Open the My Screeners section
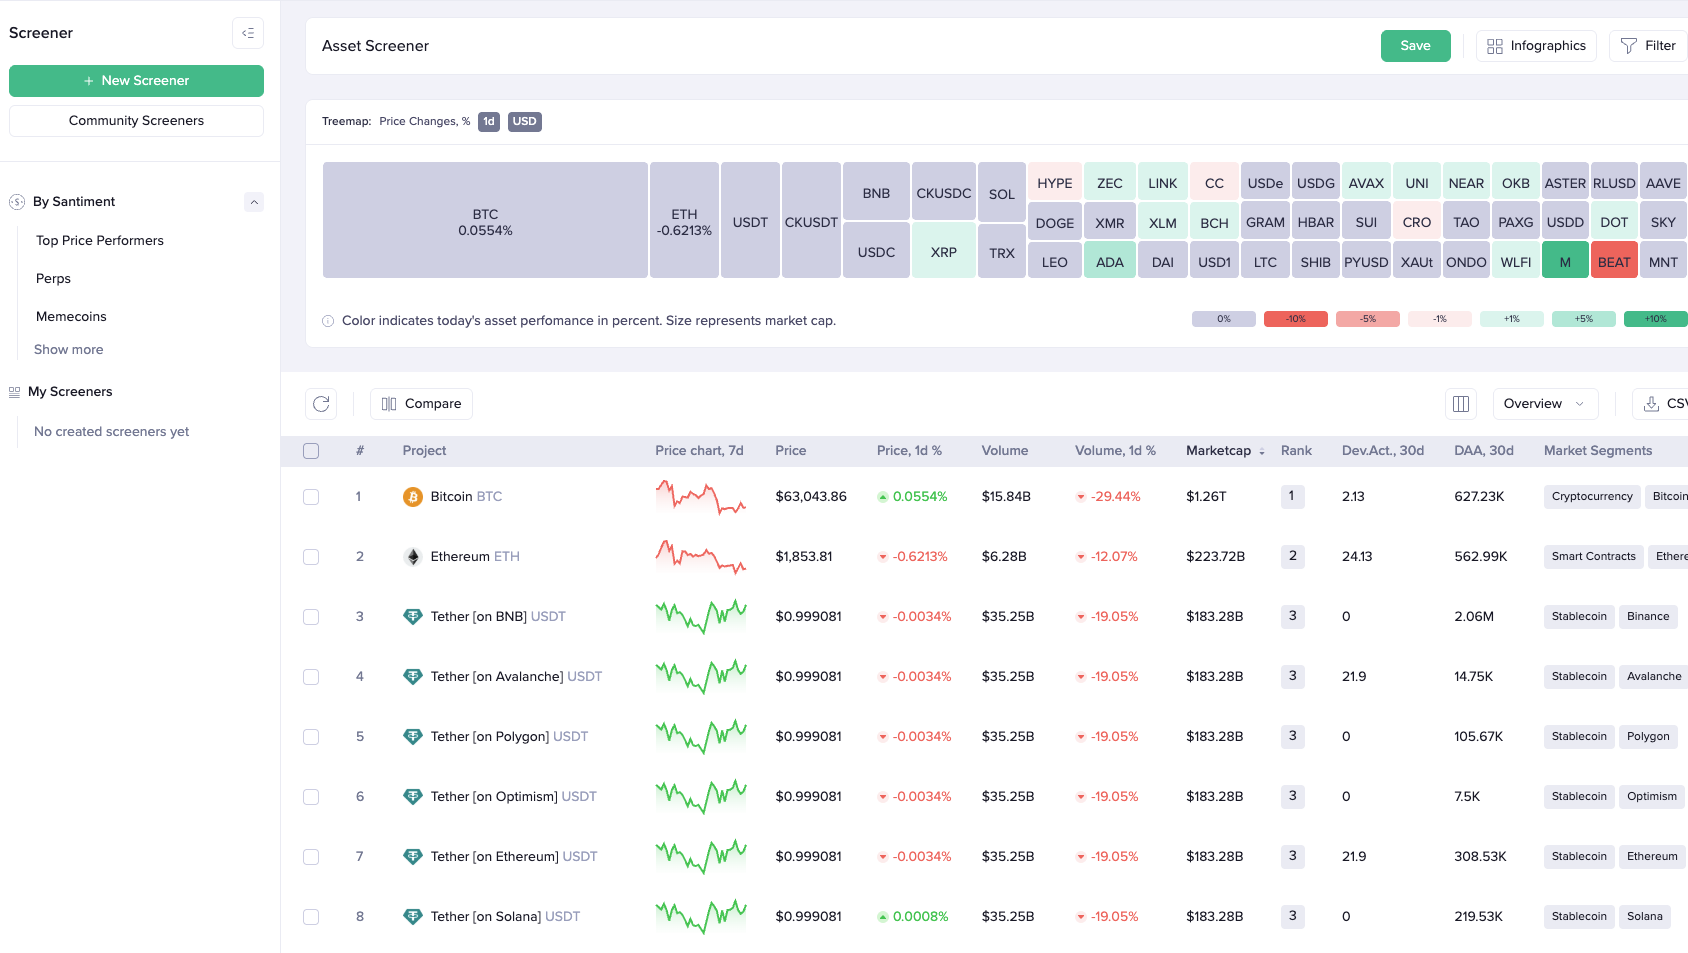The width and height of the screenshot is (1688, 953). 70,392
